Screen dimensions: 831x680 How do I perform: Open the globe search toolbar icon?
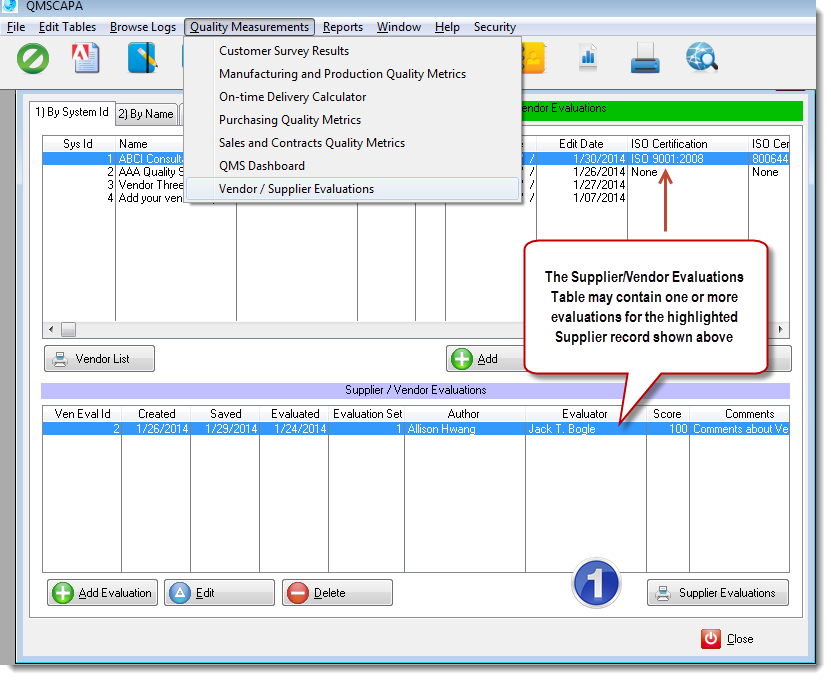[702, 59]
